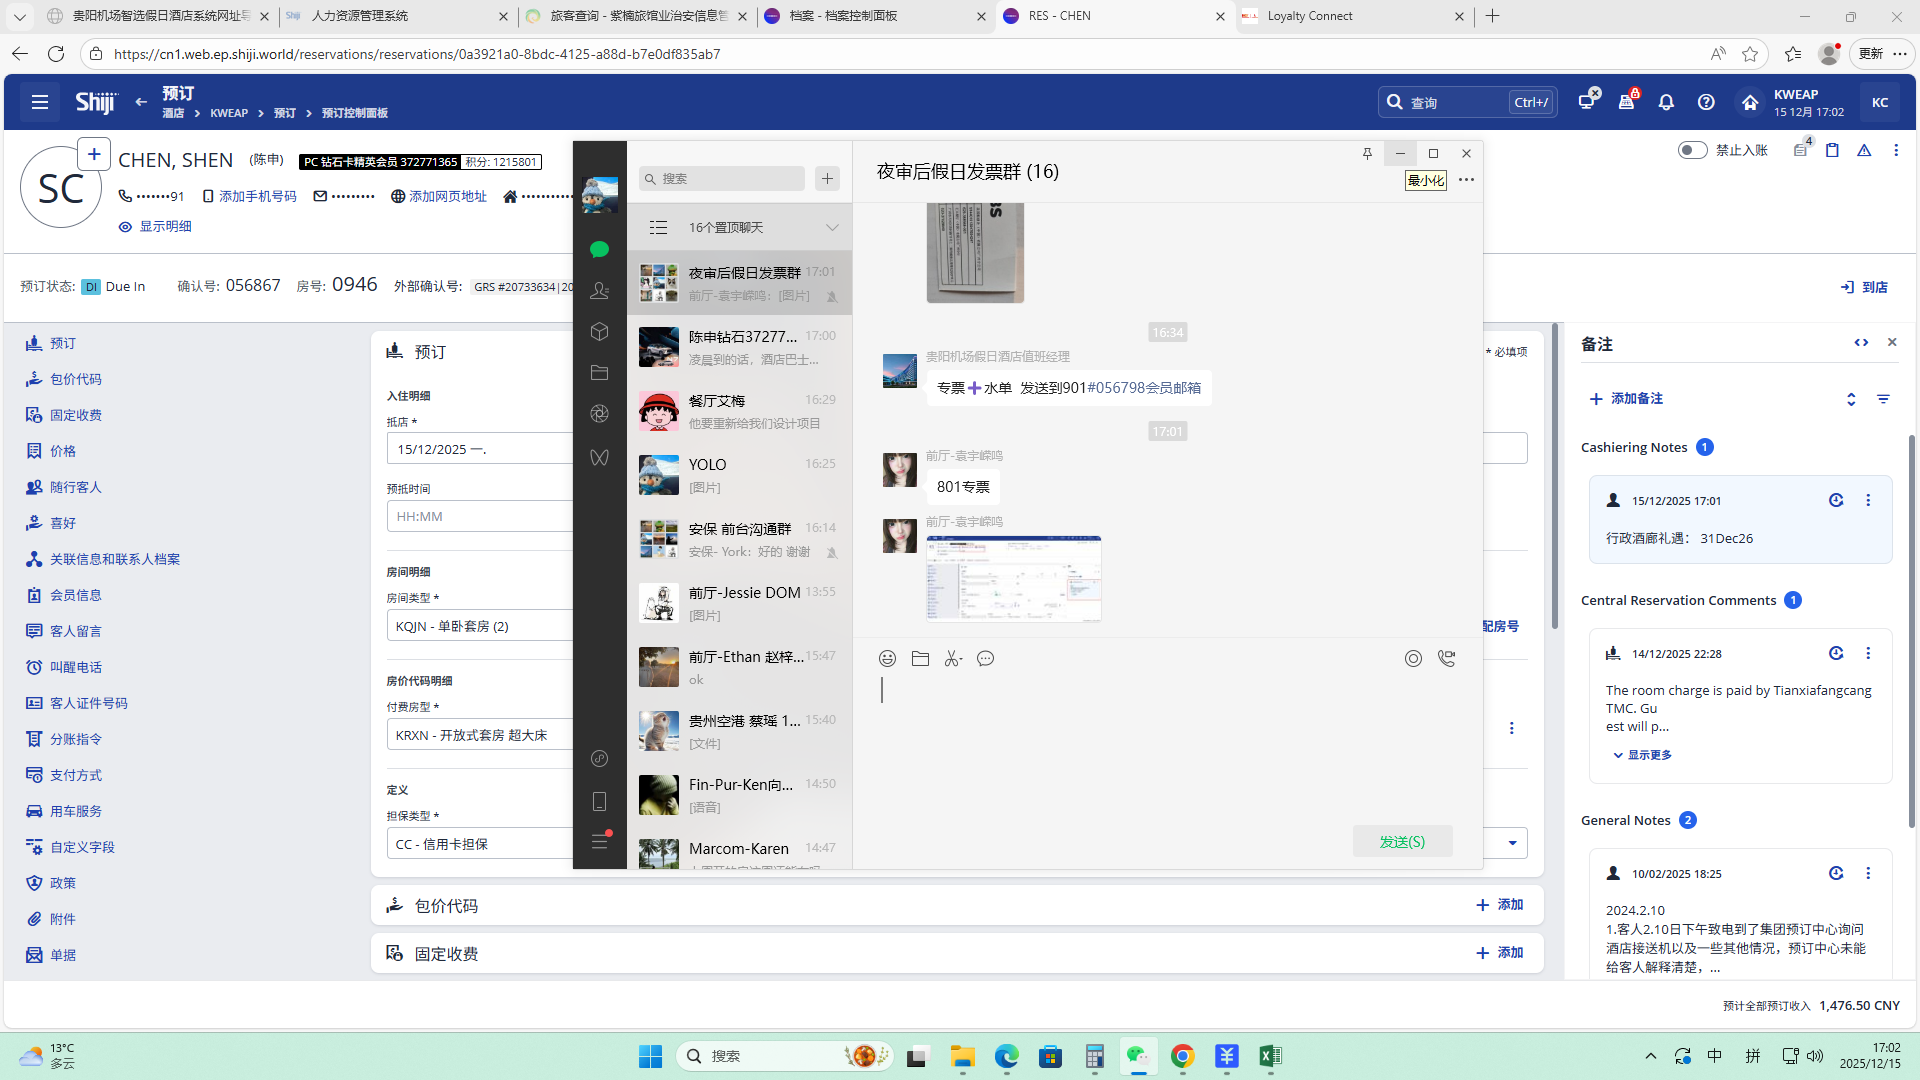Toggle the 禁止入账 switch

point(1692,150)
